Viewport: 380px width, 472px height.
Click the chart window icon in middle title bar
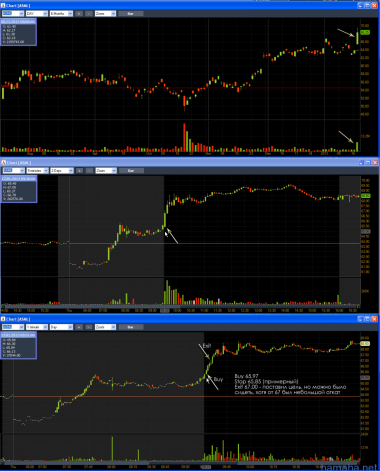4,163
